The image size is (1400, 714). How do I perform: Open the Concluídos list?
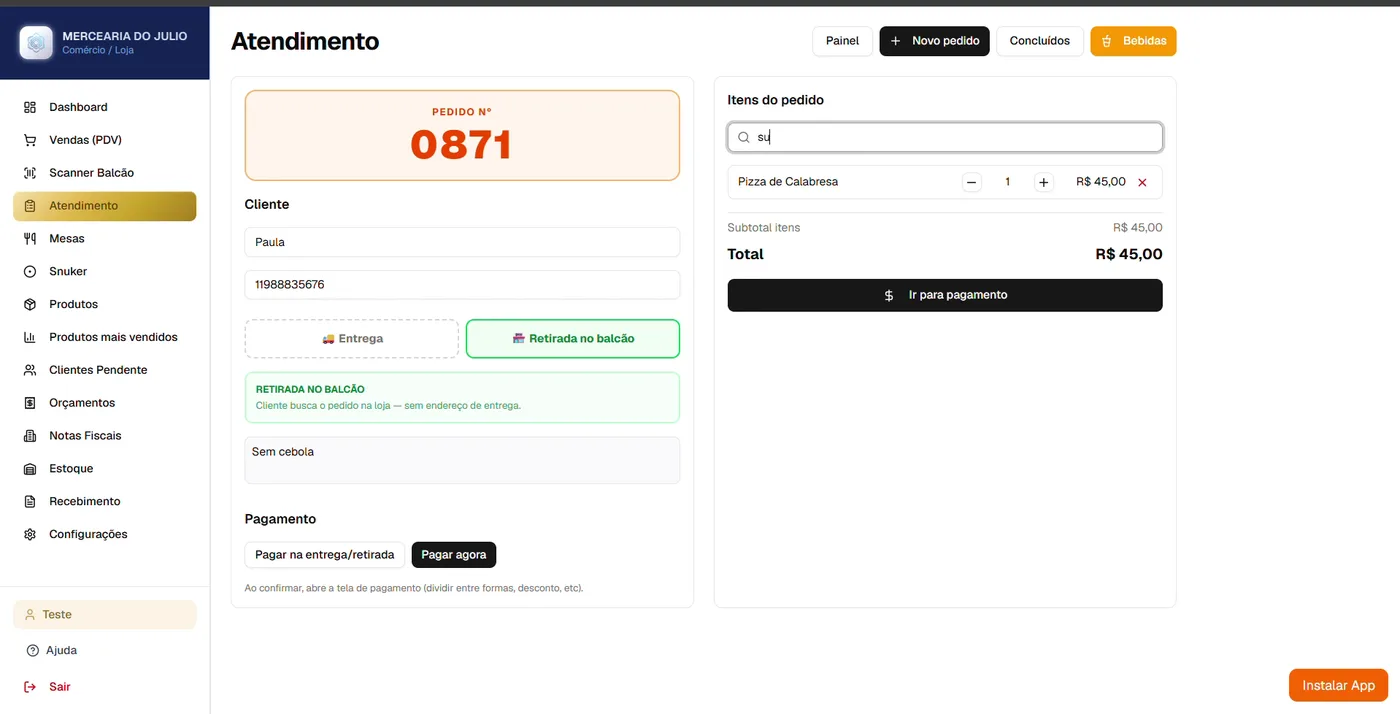[1040, 41]
